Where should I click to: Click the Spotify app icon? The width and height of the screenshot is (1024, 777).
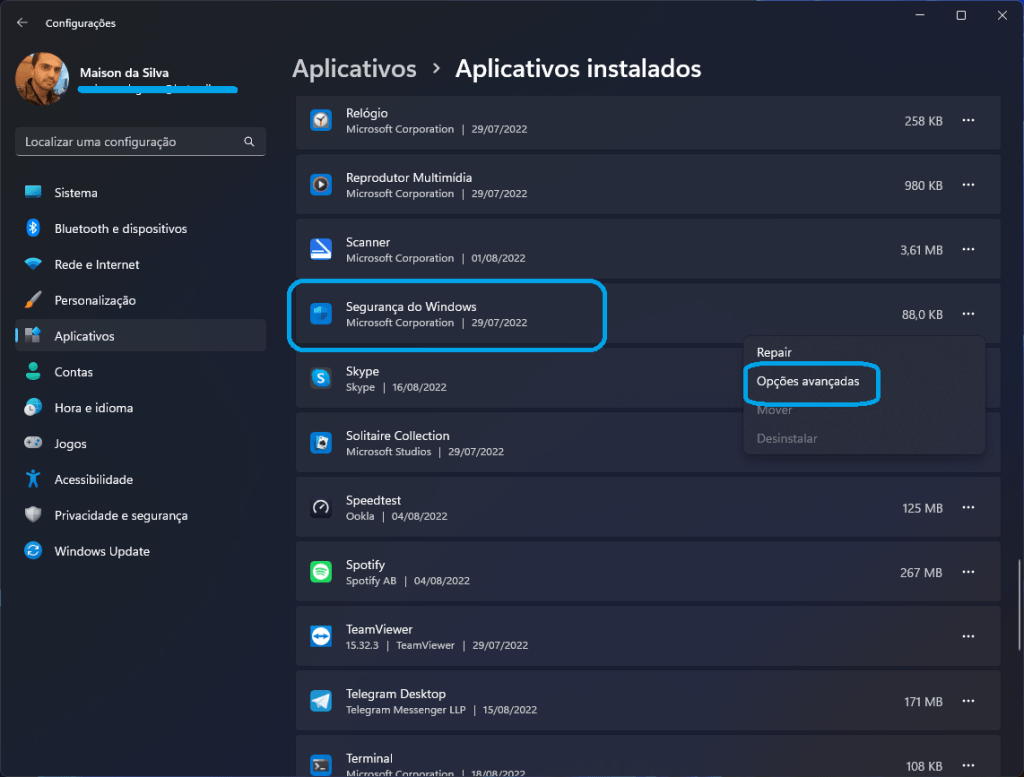[x=321, y=573]
